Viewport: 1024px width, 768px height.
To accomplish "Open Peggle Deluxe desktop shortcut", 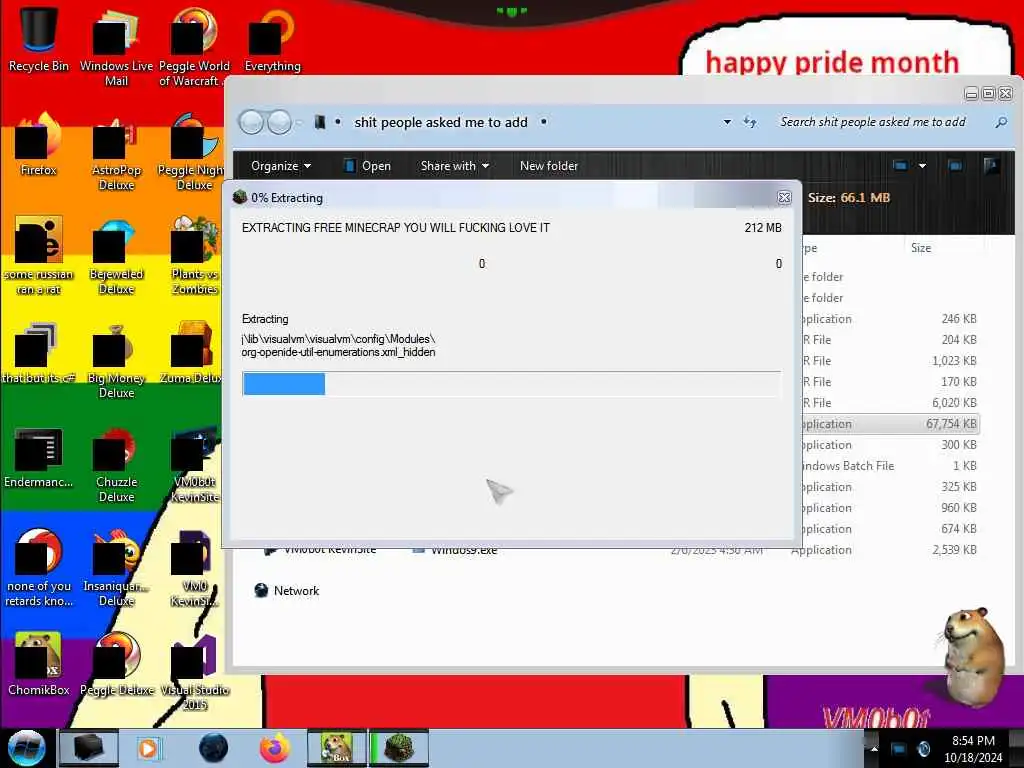I will [116, 664].
